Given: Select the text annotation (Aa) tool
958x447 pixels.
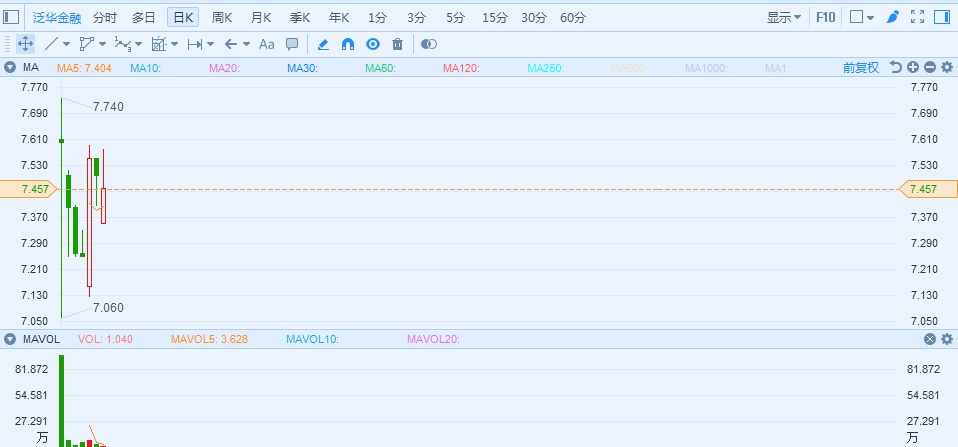Looking at the screenshot, I should point(266,44).
